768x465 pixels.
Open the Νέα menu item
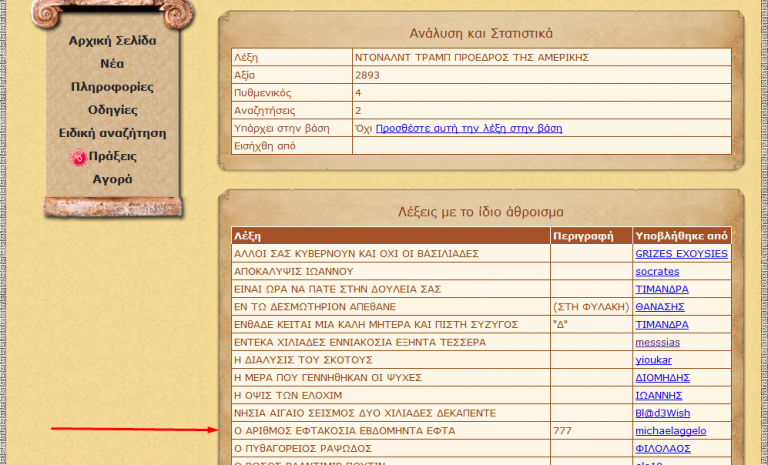(x=112, y=64)
